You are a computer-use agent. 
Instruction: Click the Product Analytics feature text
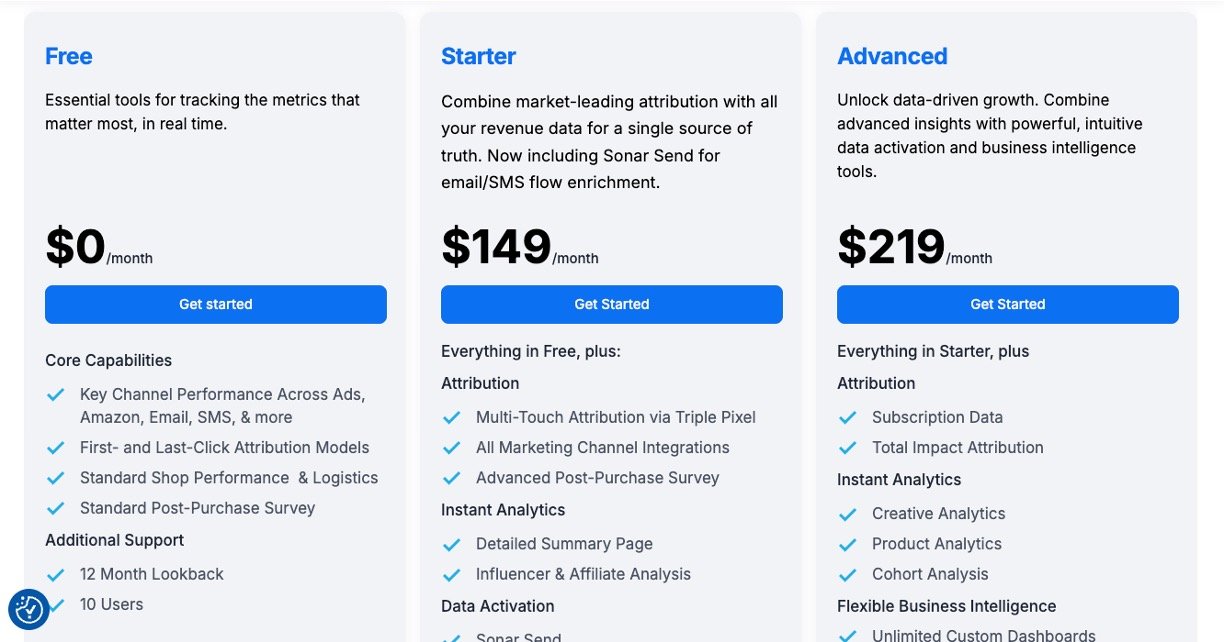[936, 544]
